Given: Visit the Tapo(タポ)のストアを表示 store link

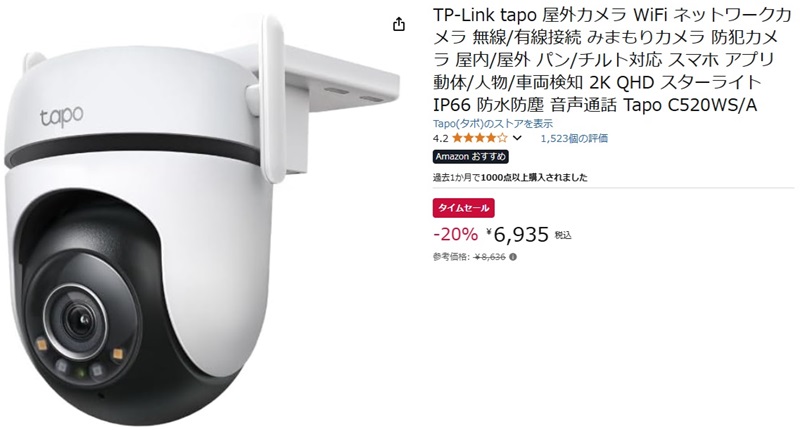Looking at the screenshot, I should [493, 123].
